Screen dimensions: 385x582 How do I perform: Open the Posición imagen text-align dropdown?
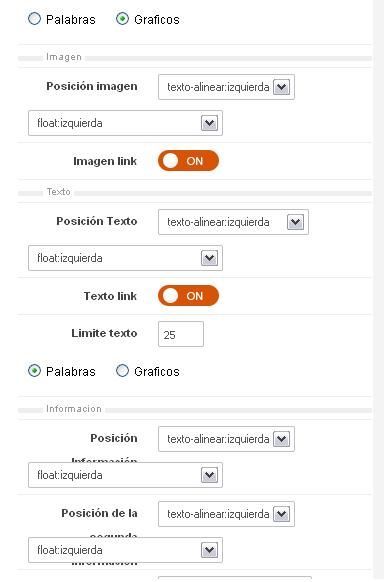click(226, 87)
